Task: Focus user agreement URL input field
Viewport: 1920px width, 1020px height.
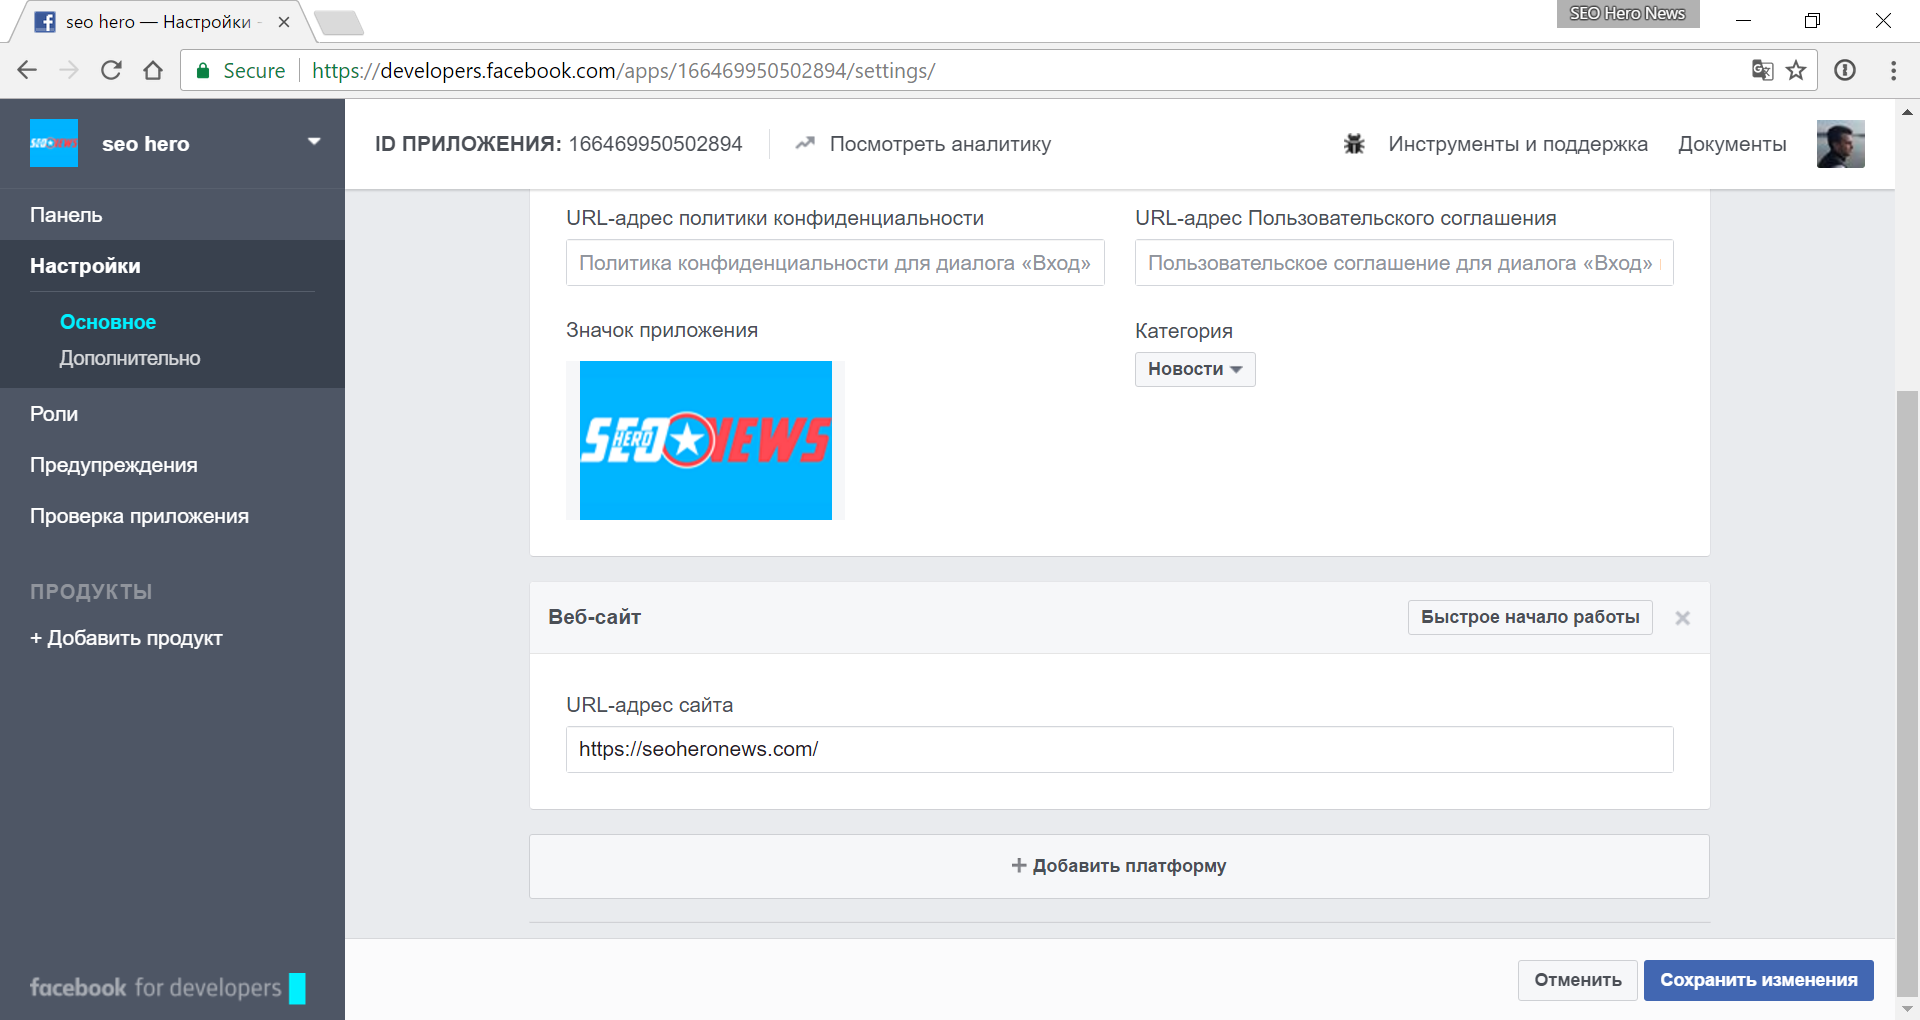Action: click(1404, 263)
